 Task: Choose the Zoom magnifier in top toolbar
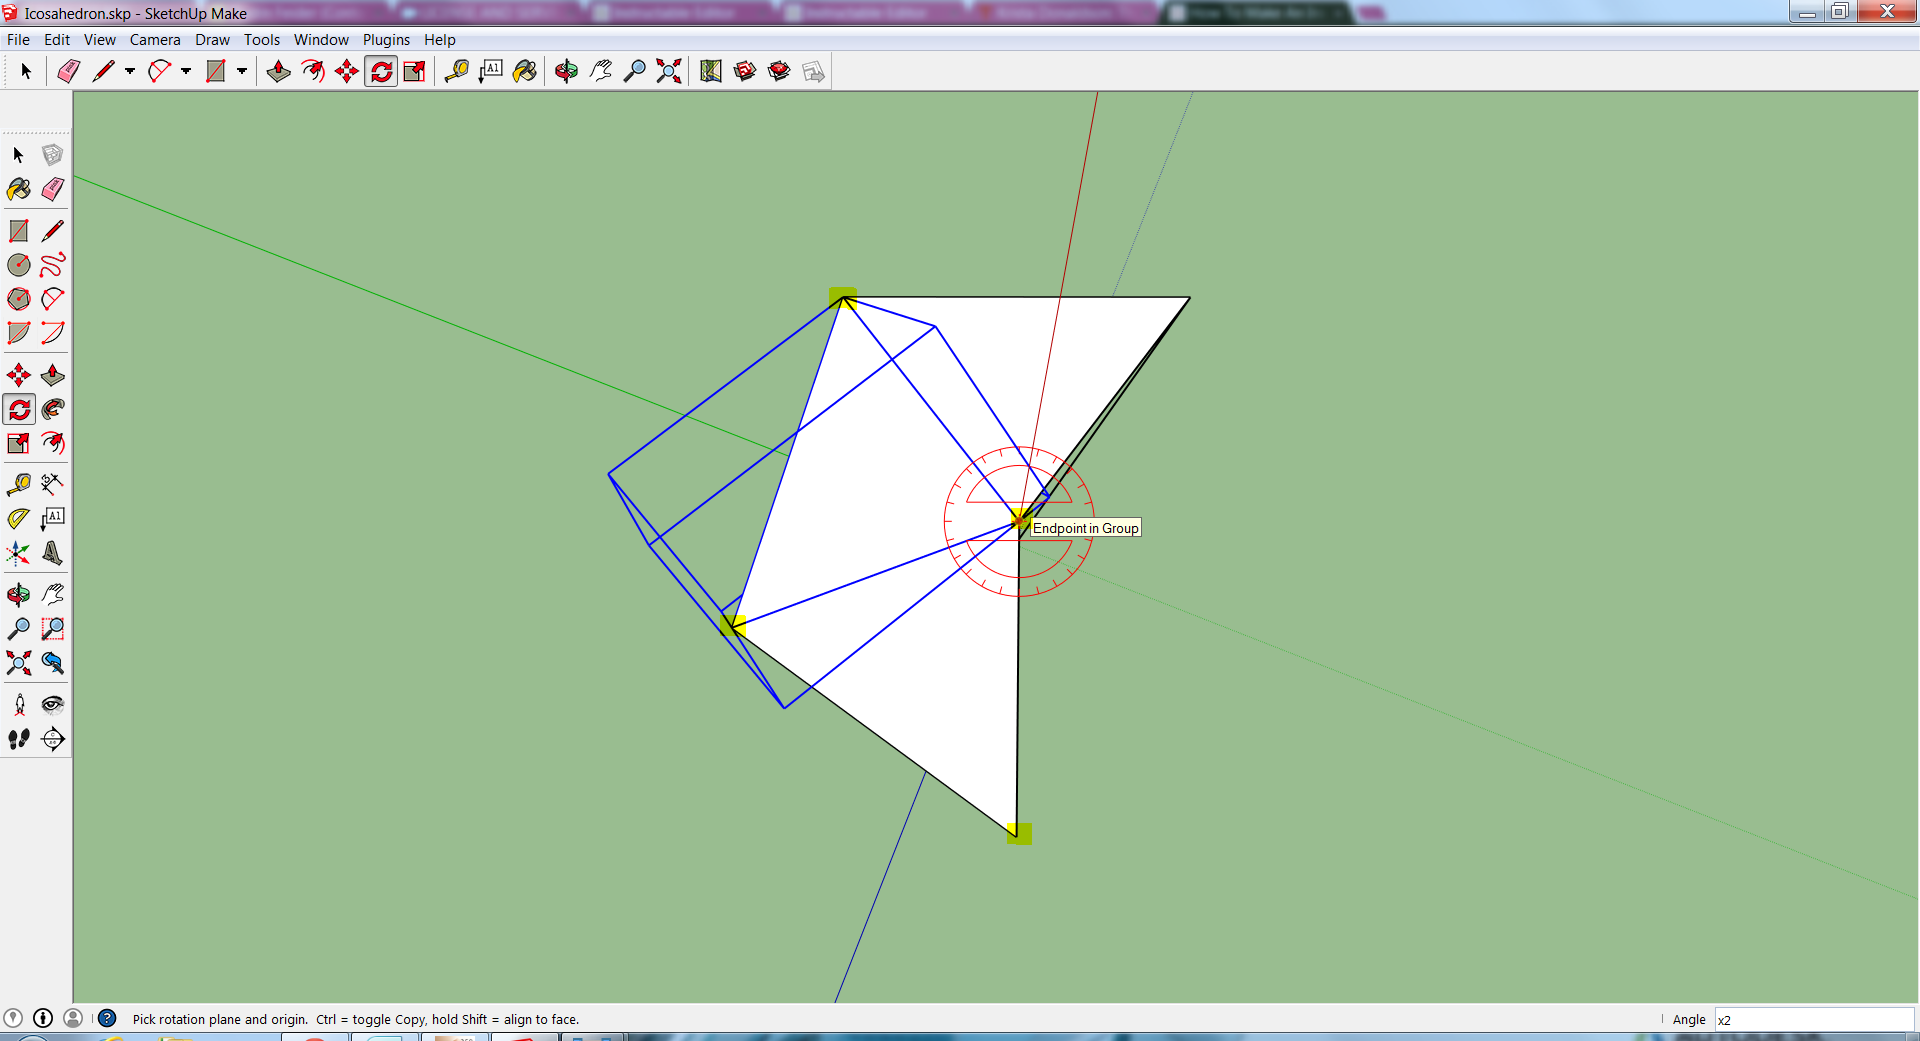pos(635,71)
